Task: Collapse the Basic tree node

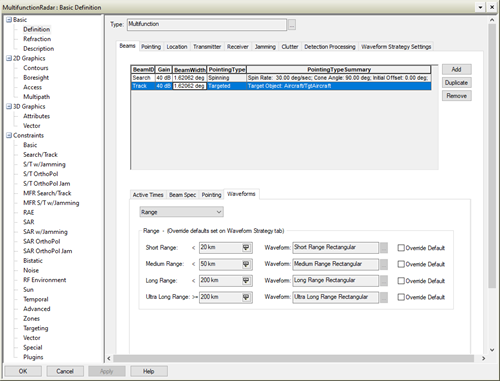Action: coord(9,20)
